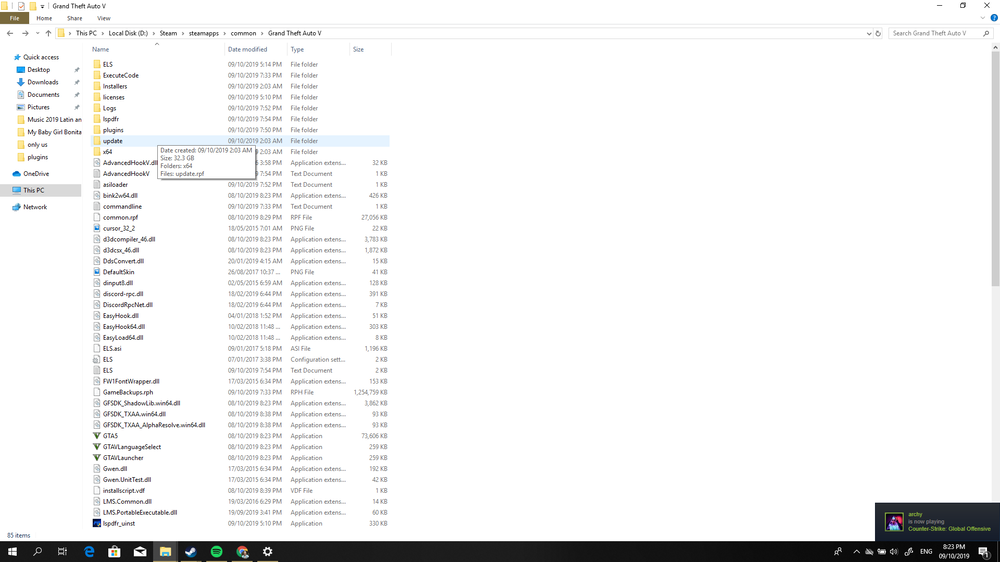1000x562 pixels.
Task: Open the notification center icon
Action: click(984, 552)
